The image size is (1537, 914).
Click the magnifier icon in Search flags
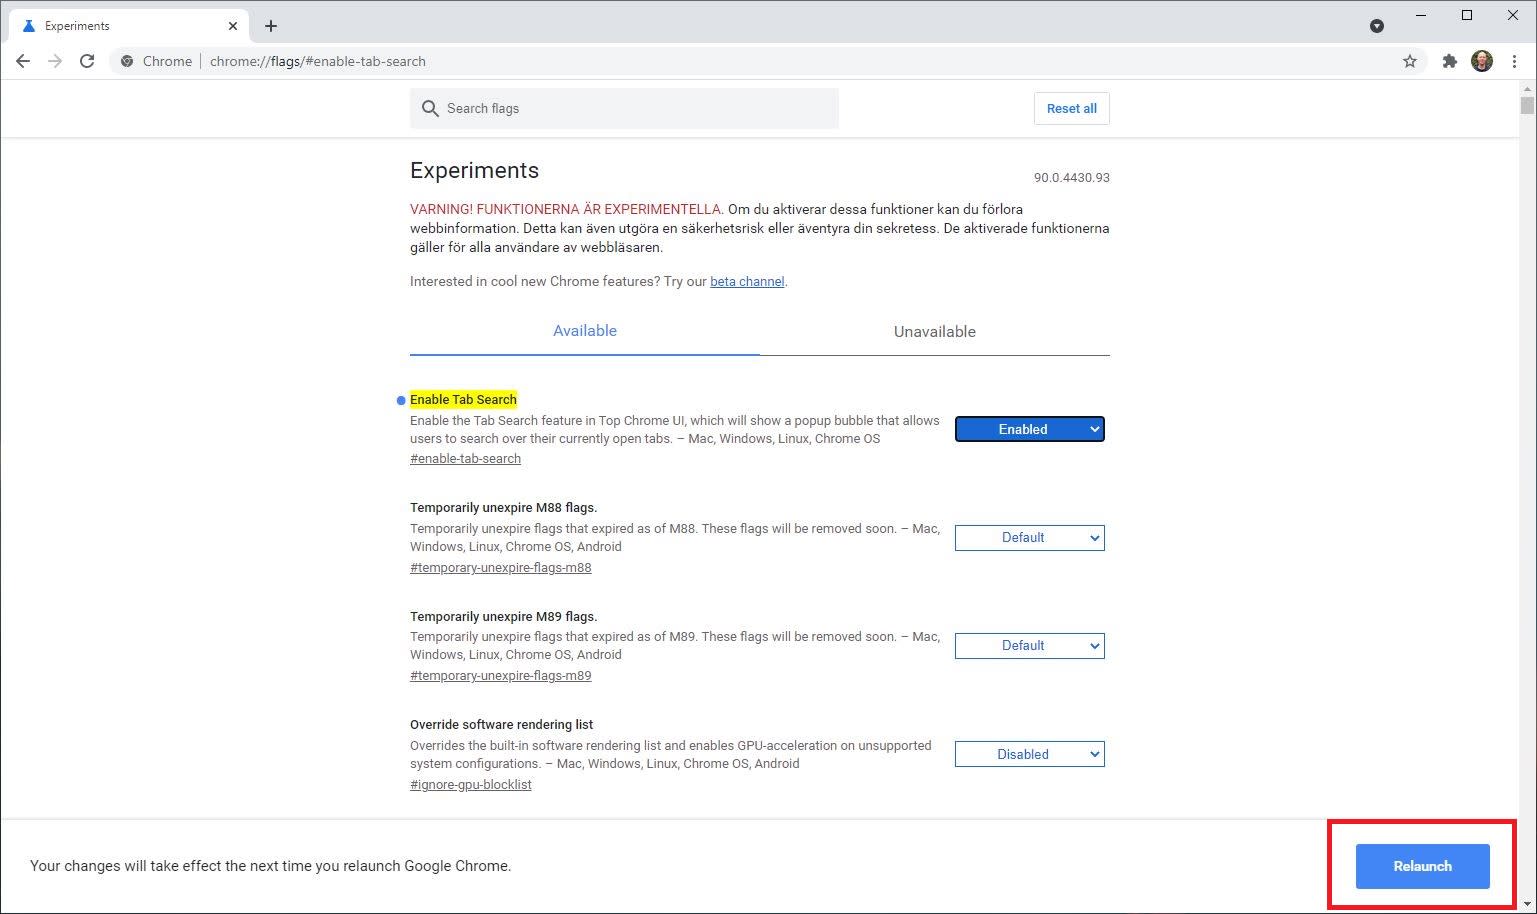[x=430, y=108]
